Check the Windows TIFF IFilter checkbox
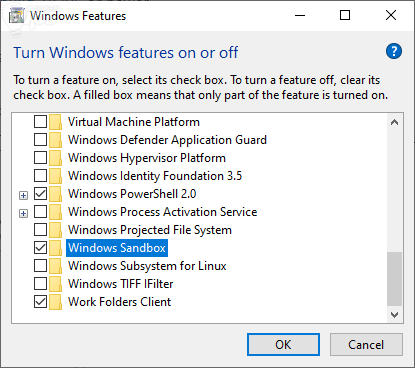415x368 pixels. [x=40, y=284]
